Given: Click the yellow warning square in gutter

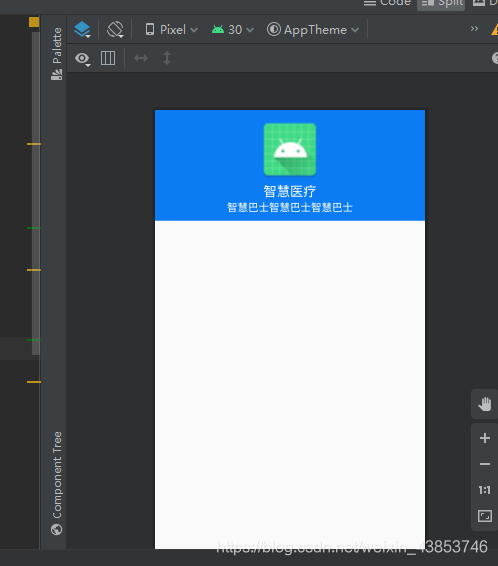Looking at the screenshot, I should (x=34, y=22).
